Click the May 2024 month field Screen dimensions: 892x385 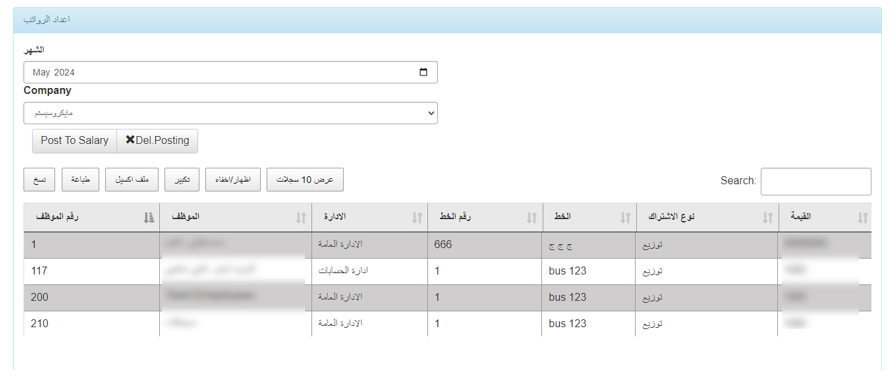click(230, 72)
